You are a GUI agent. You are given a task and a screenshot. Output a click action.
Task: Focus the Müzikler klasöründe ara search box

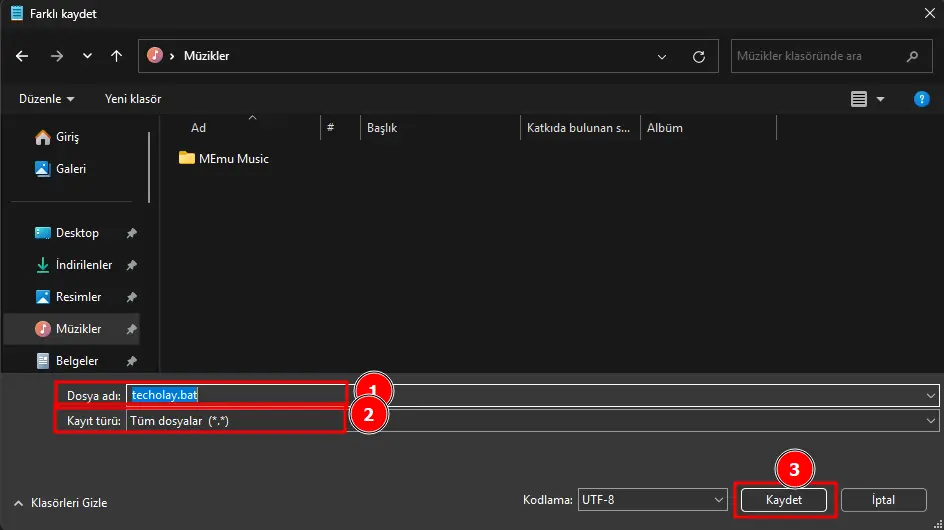[x=831, y=56]
